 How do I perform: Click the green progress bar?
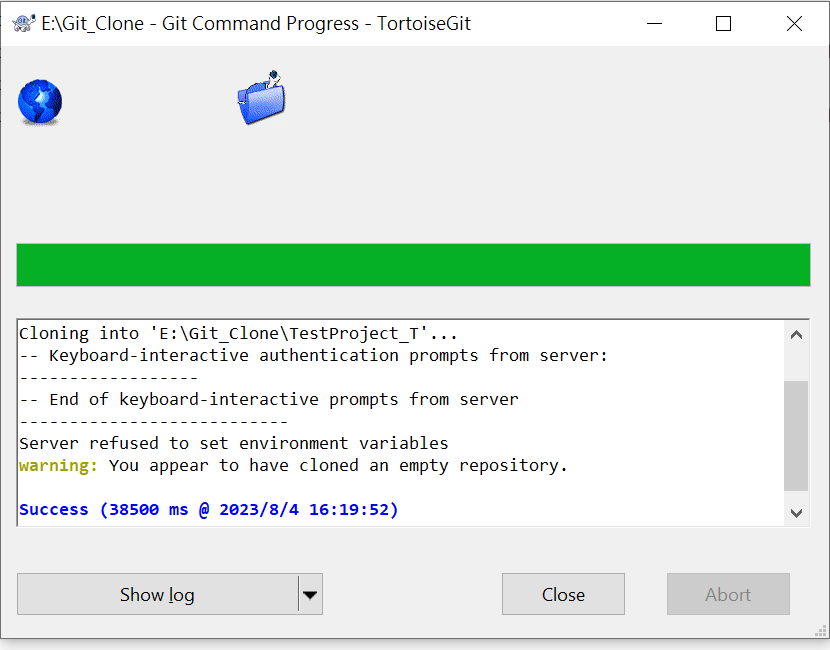(413, 265)
